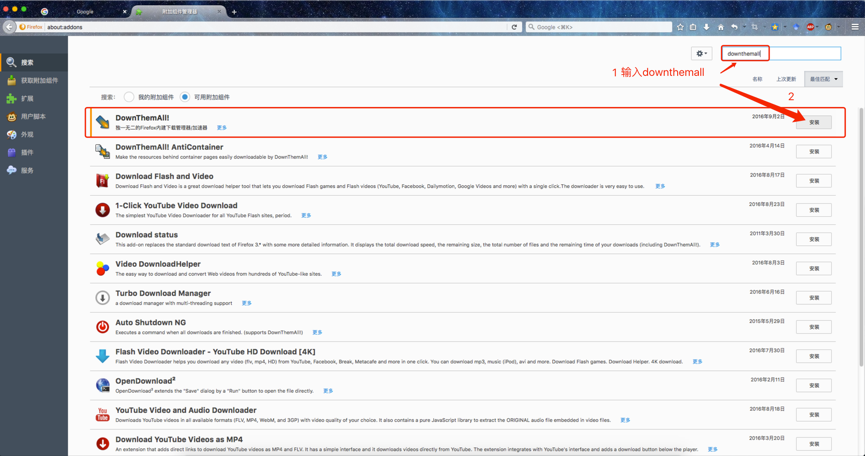
Task: Install DownThemAll! AntiContainer with 安装
Action: 814,152
